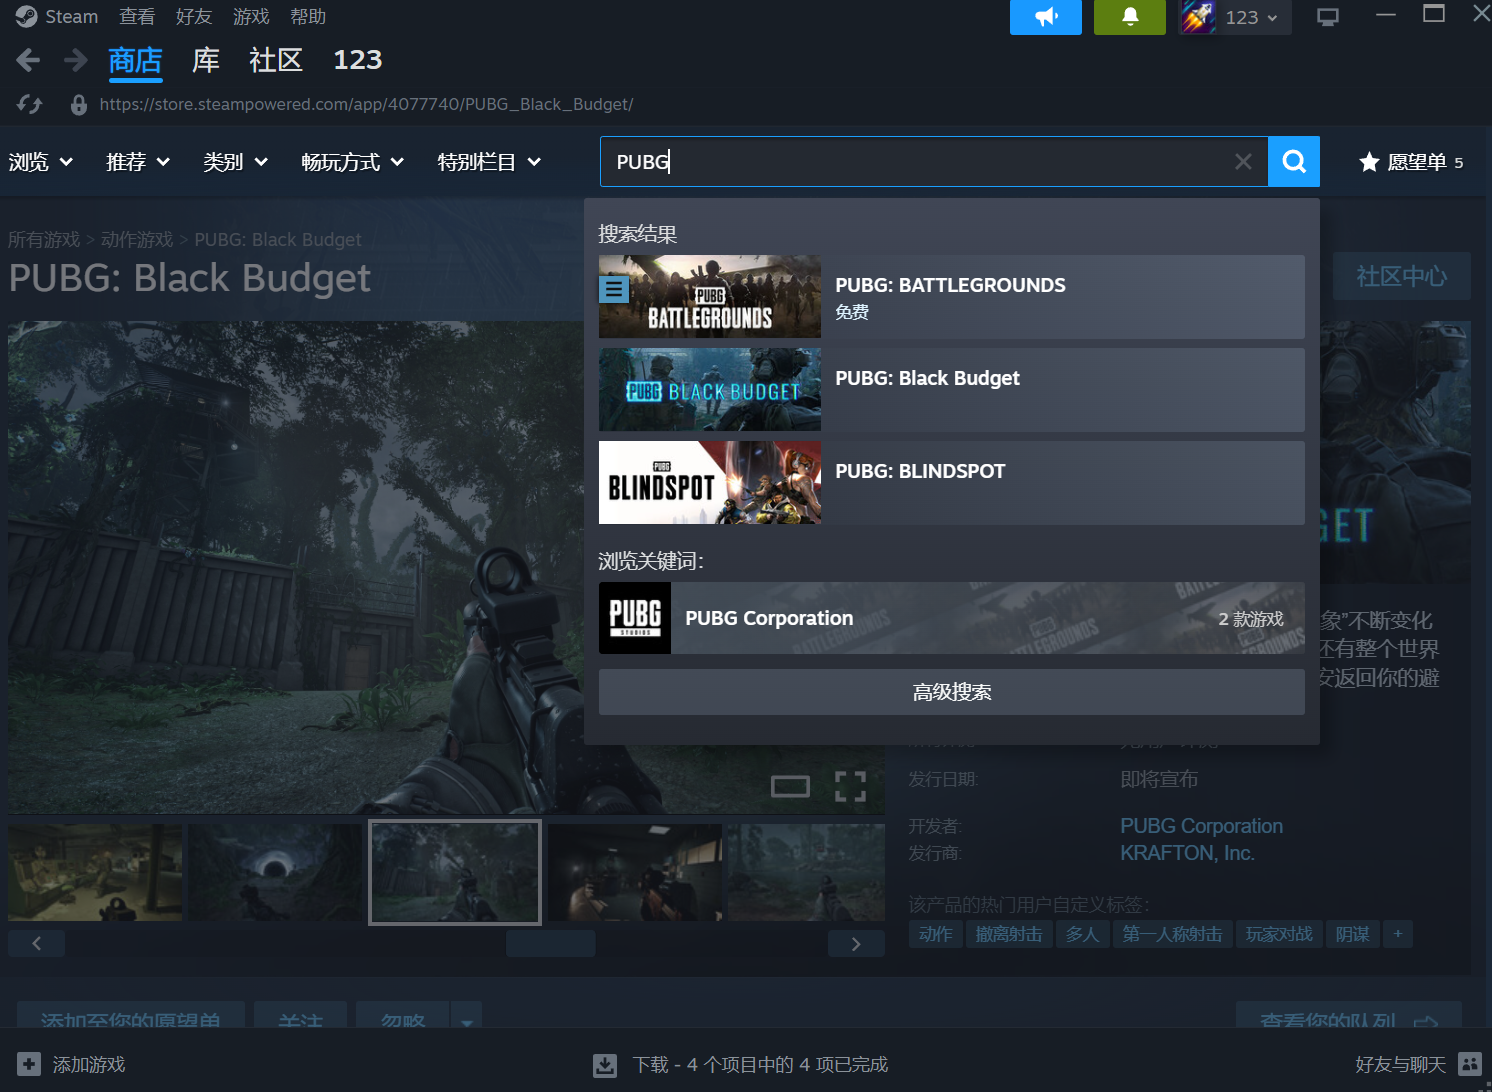Open the 库 library tab
Viewport: 1492px width, 1092px height.
205,61
